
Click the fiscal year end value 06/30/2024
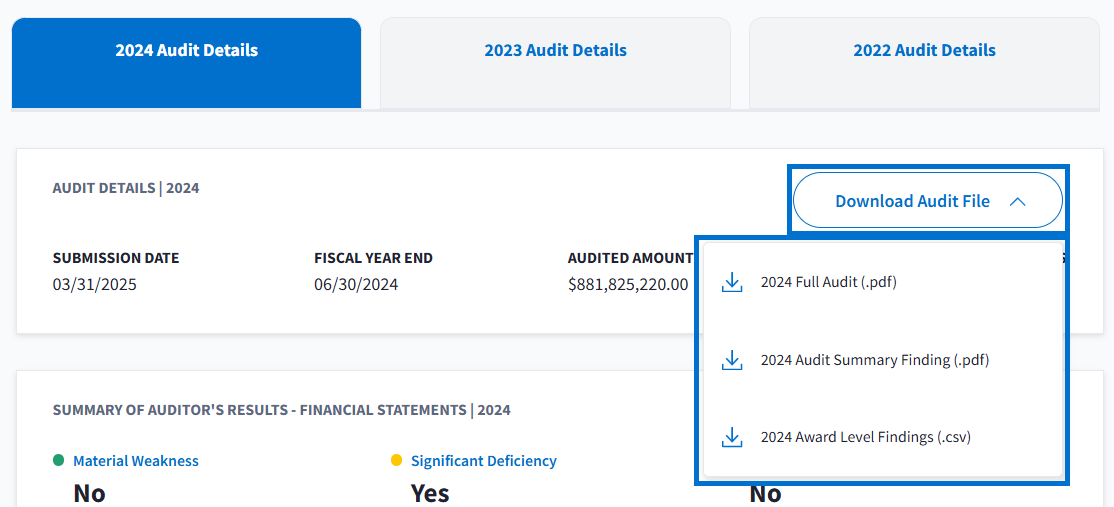point(356,285)
